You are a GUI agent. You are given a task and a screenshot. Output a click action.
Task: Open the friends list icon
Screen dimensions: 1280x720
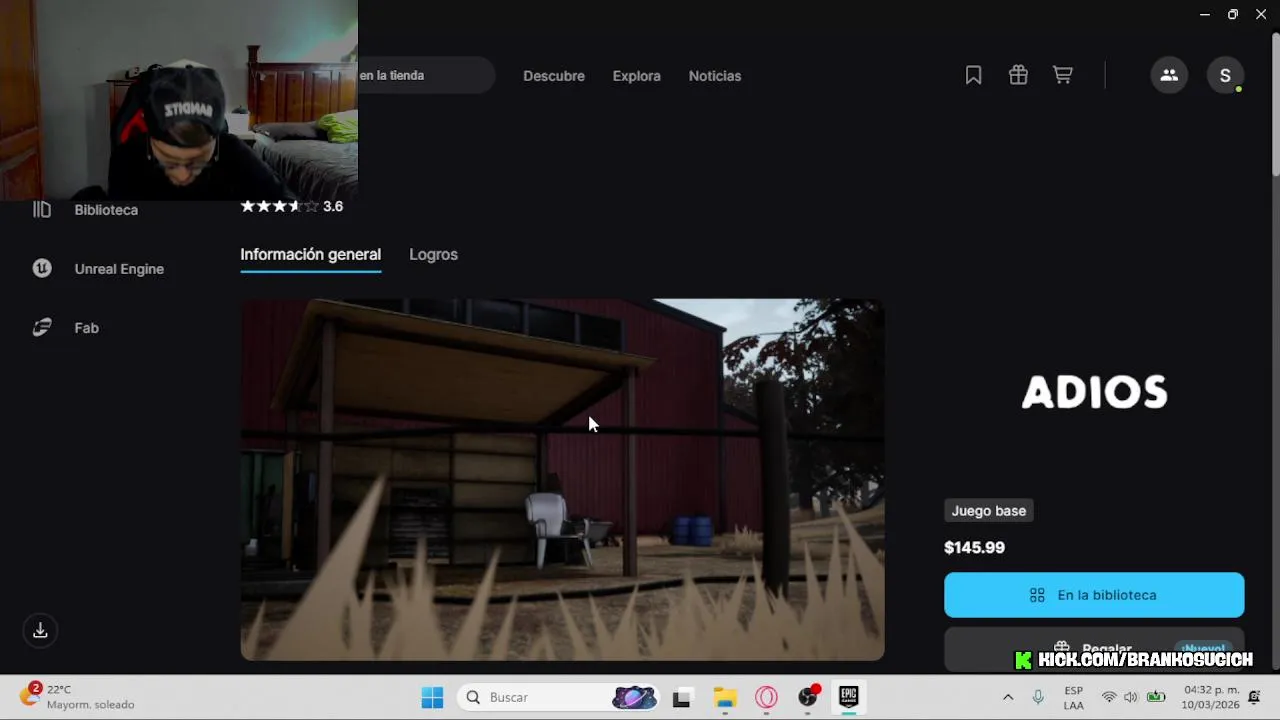point(1168,75)
